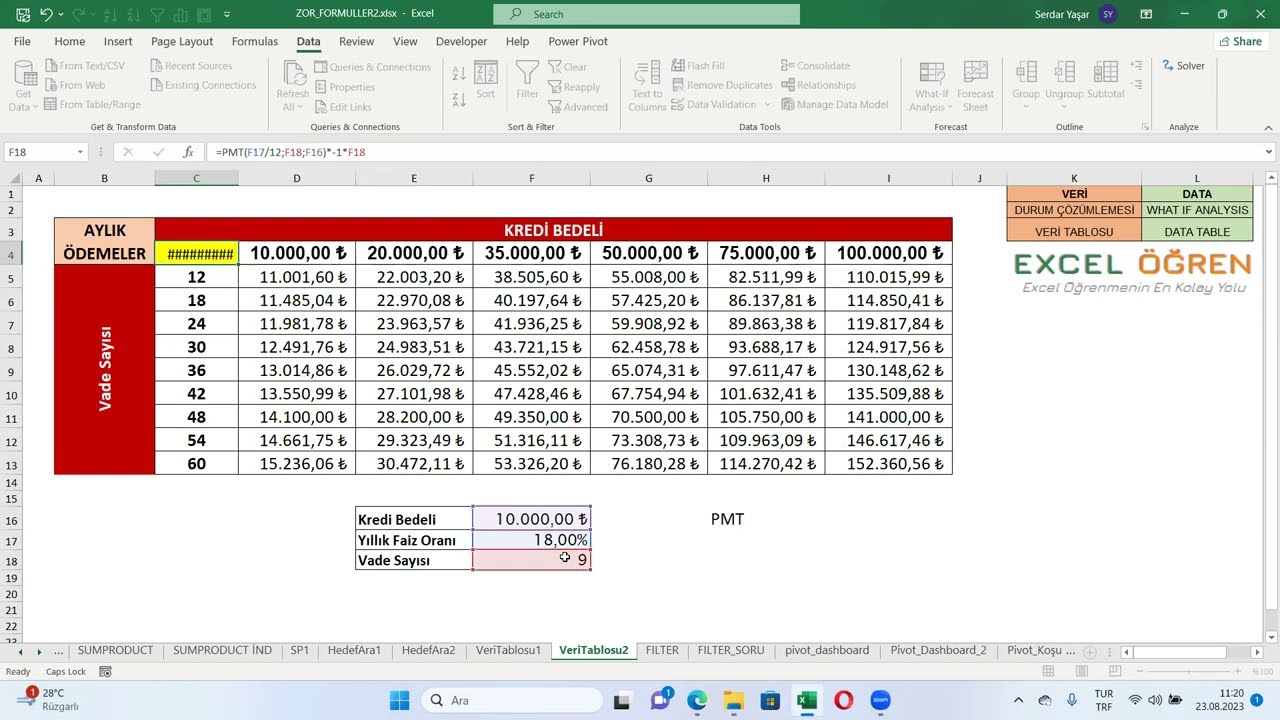Click the Consolidate button
1280x720 pixels.
point(815,66)
